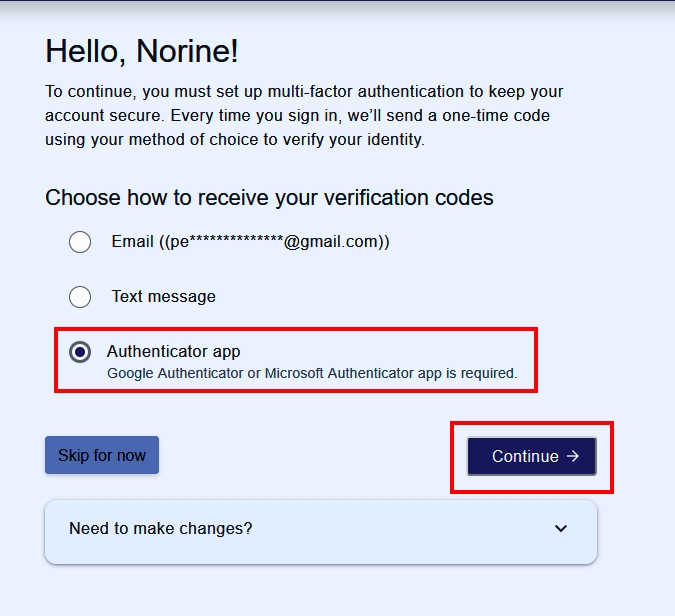
Task: Click the Skip for now button
Action: coord(102,455)
